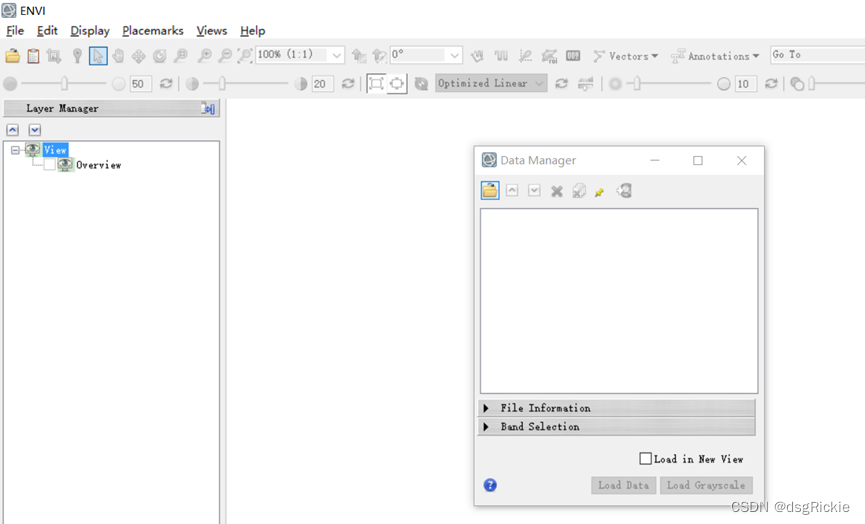Open the arbitrary profile line icon
Viewport: 865px width, 524px height.
525,56
